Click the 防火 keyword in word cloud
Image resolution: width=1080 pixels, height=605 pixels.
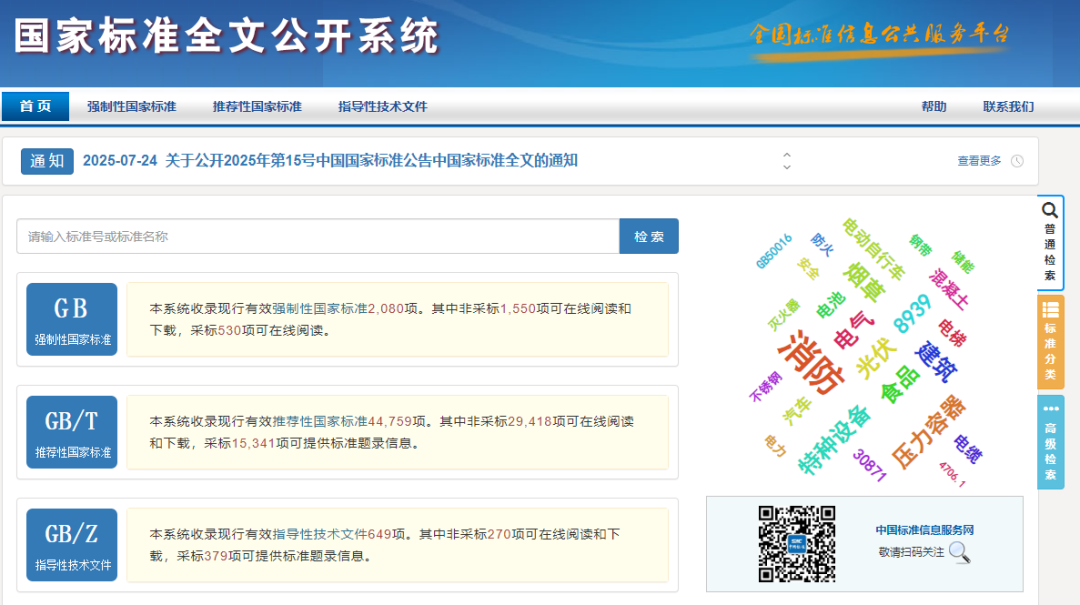[x=822, y=244]
